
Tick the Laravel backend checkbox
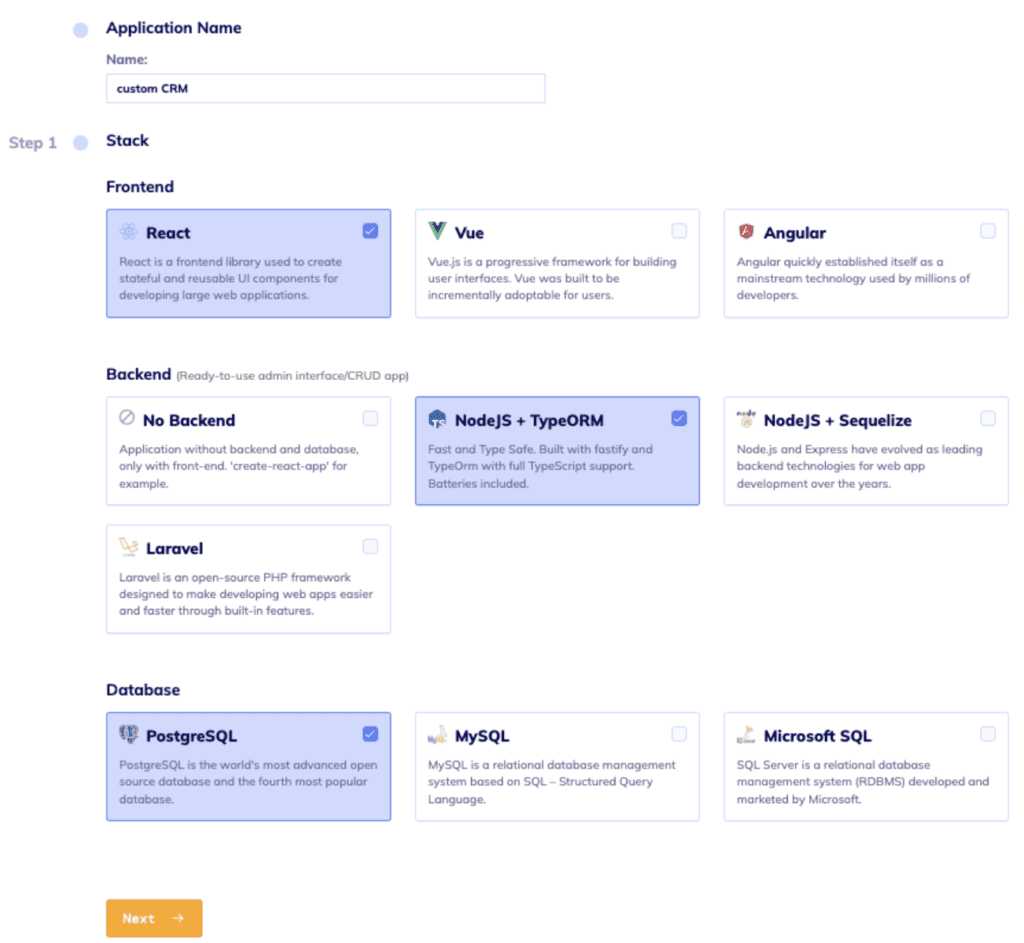pyautogui.click(x=370, y=546)
